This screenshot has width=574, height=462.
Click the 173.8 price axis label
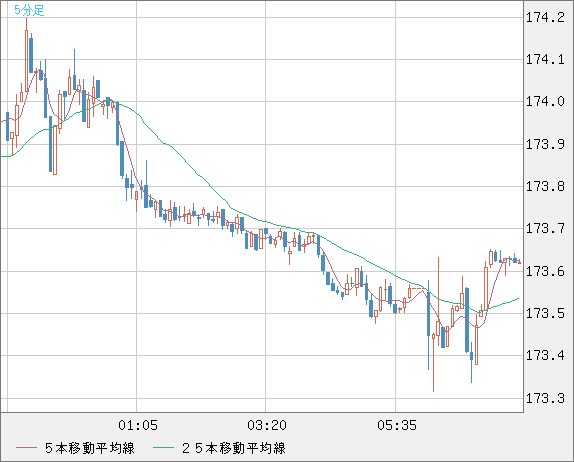point(545,186)
